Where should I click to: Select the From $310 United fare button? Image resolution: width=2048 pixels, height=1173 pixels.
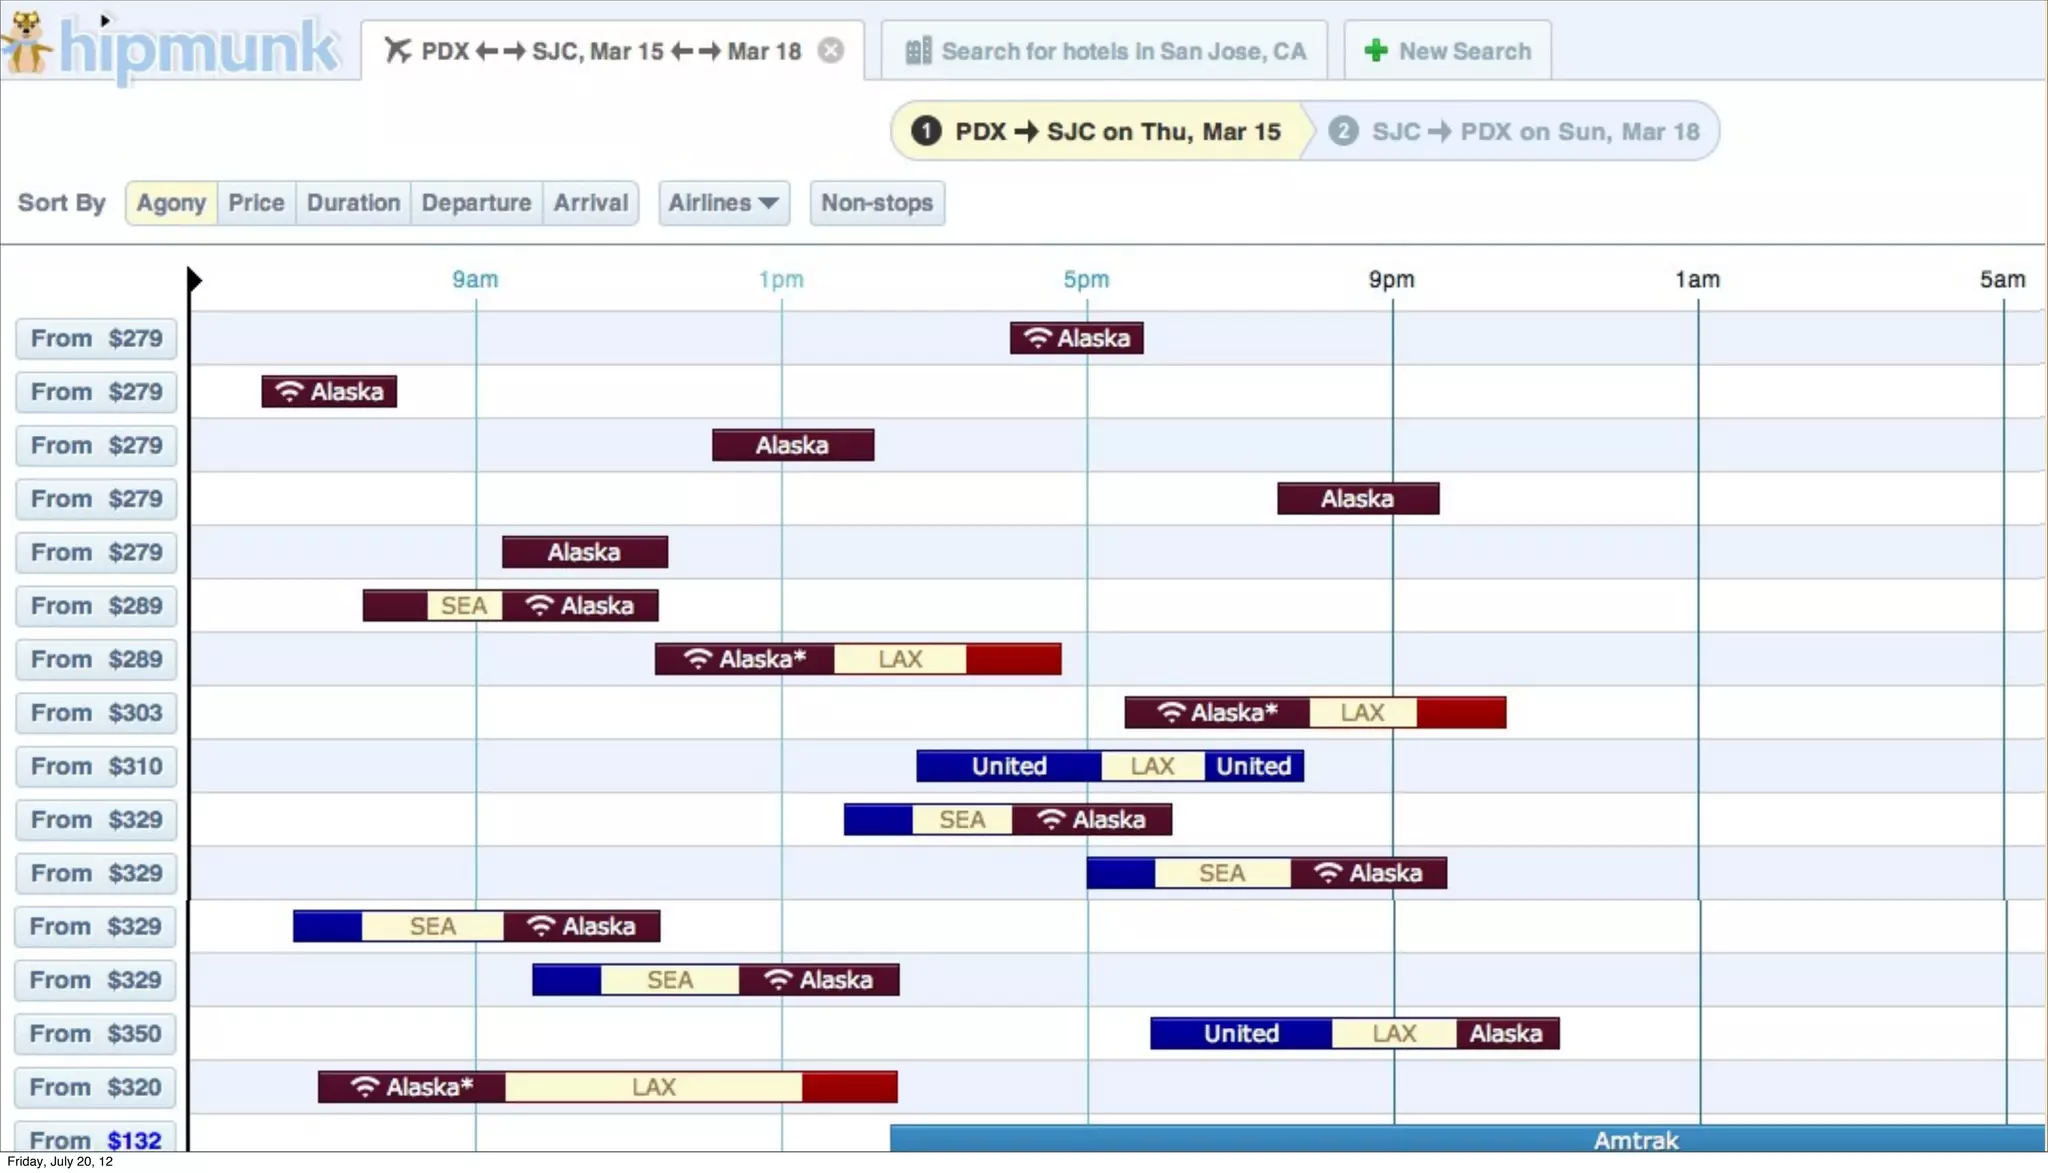[96, 767]
